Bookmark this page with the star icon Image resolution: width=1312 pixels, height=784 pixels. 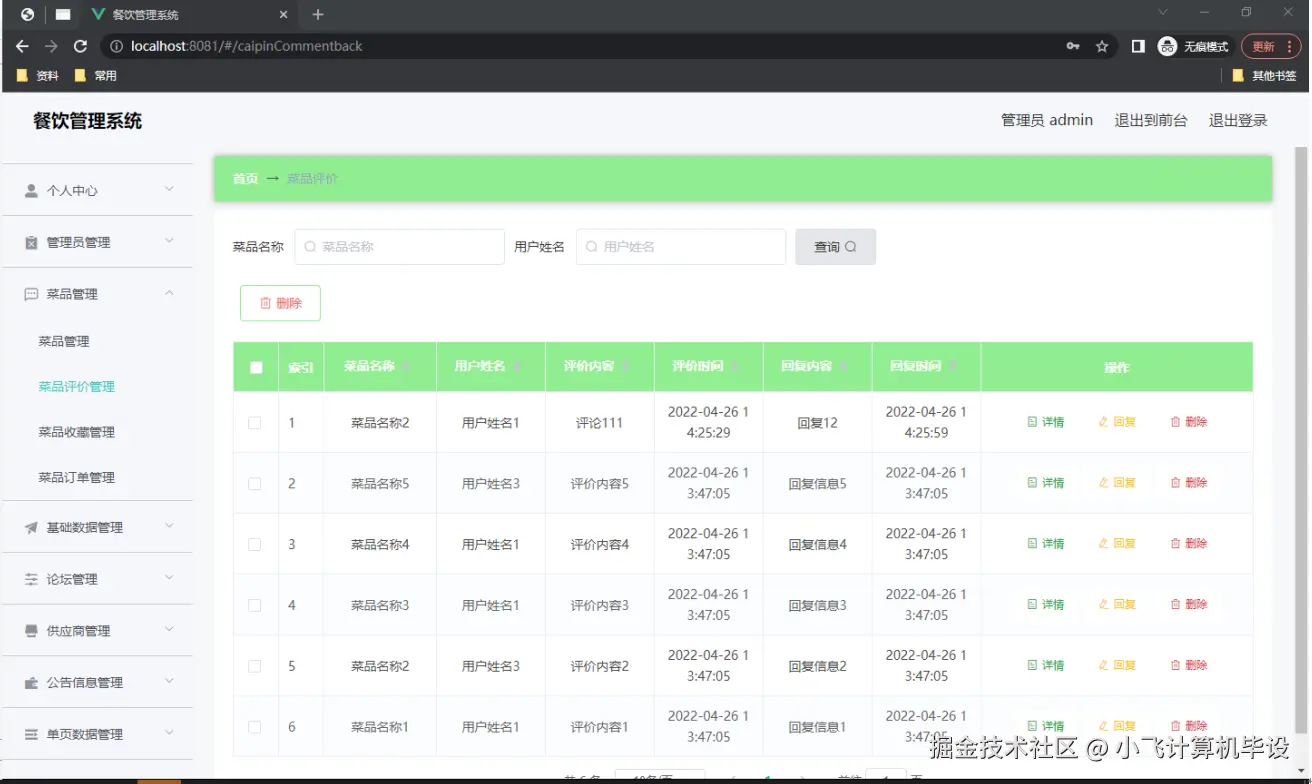point(1102,46)
